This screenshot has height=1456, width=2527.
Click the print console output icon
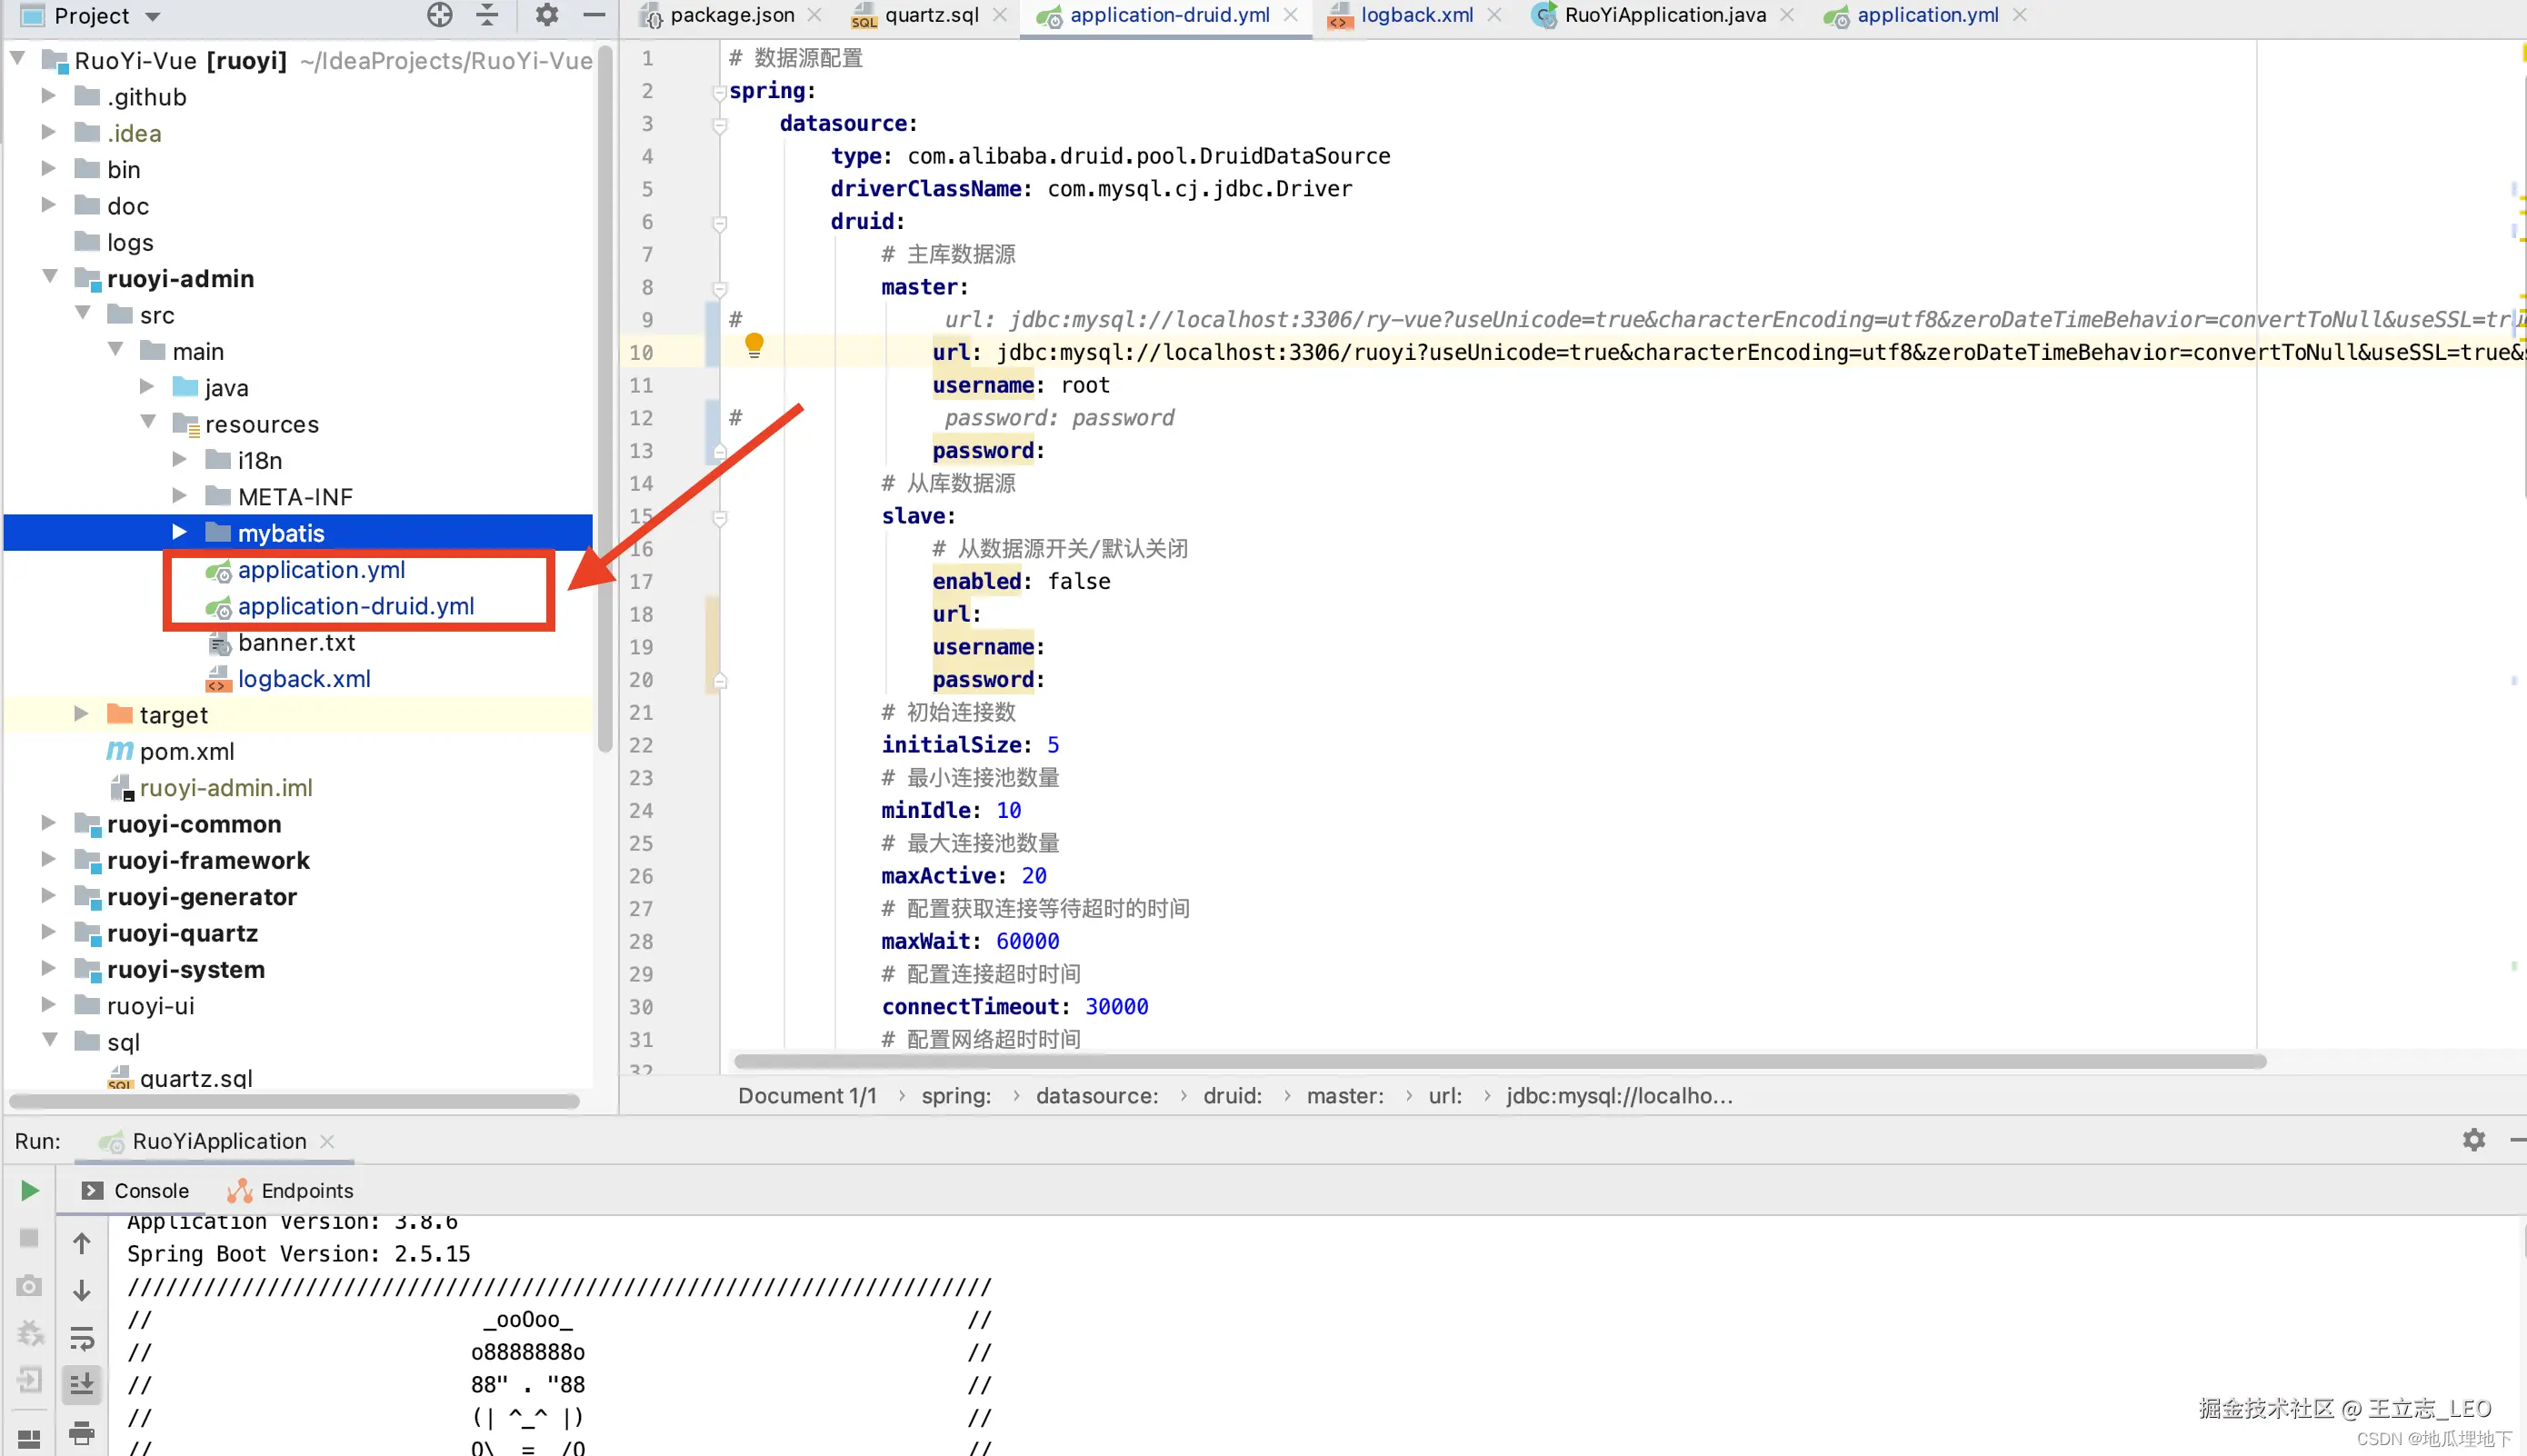82,1432
